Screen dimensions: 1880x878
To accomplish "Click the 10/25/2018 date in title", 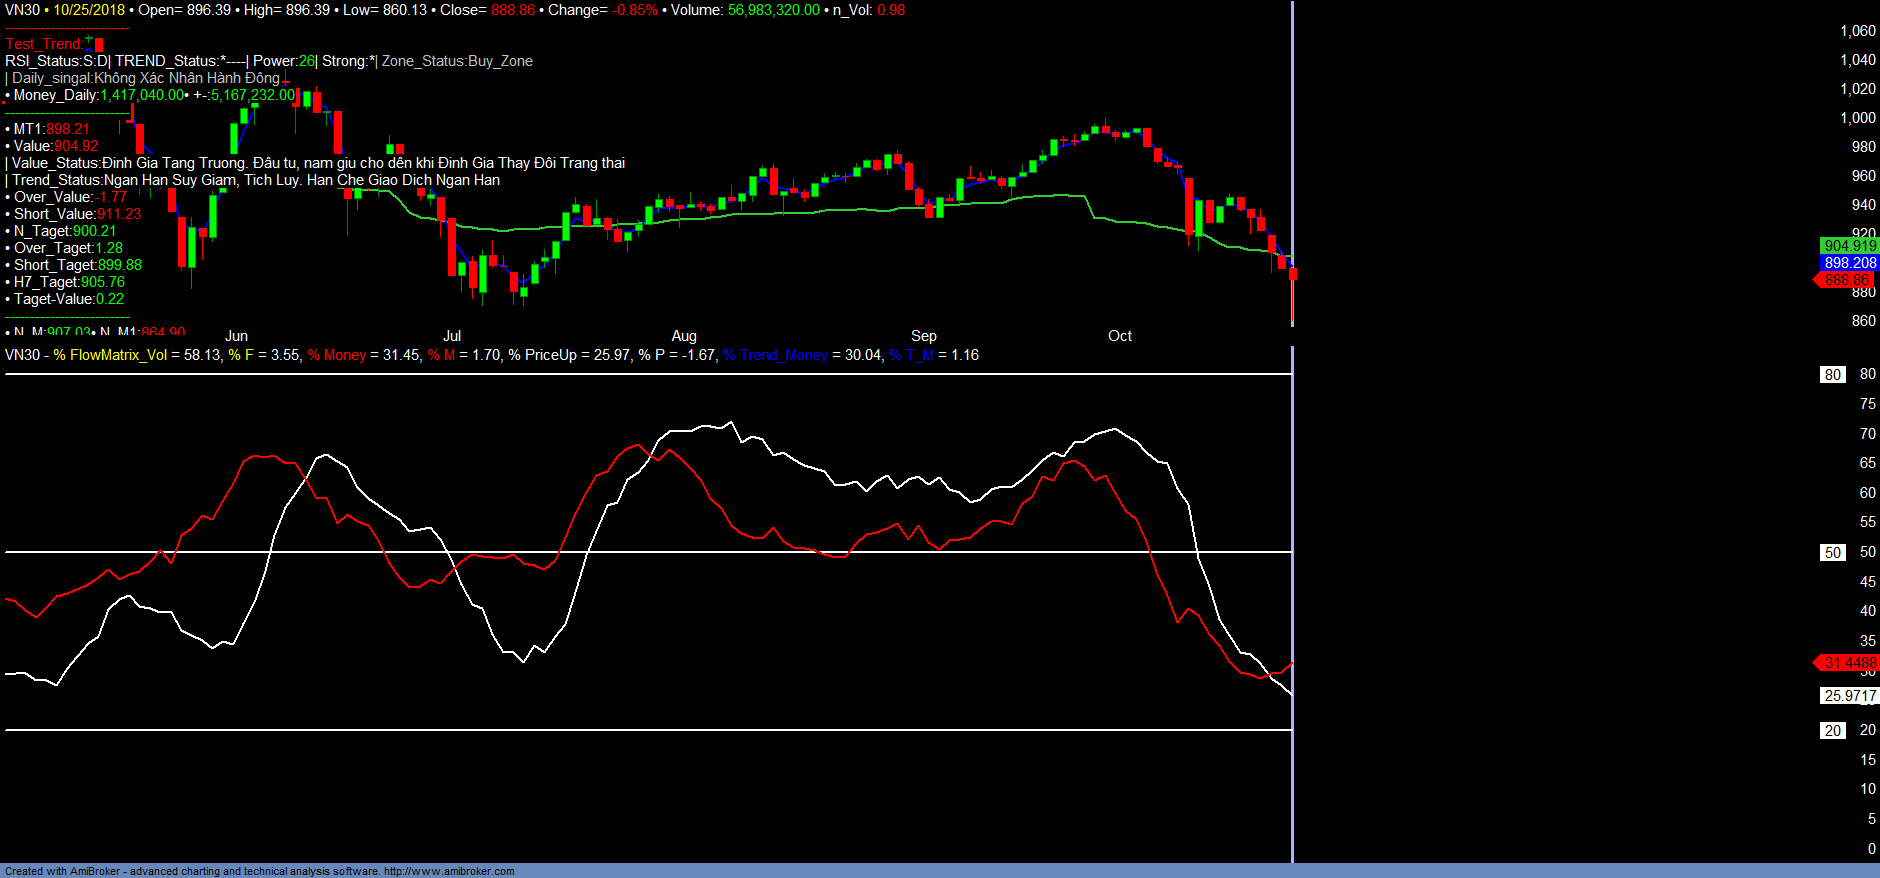I will click(89, 10).
